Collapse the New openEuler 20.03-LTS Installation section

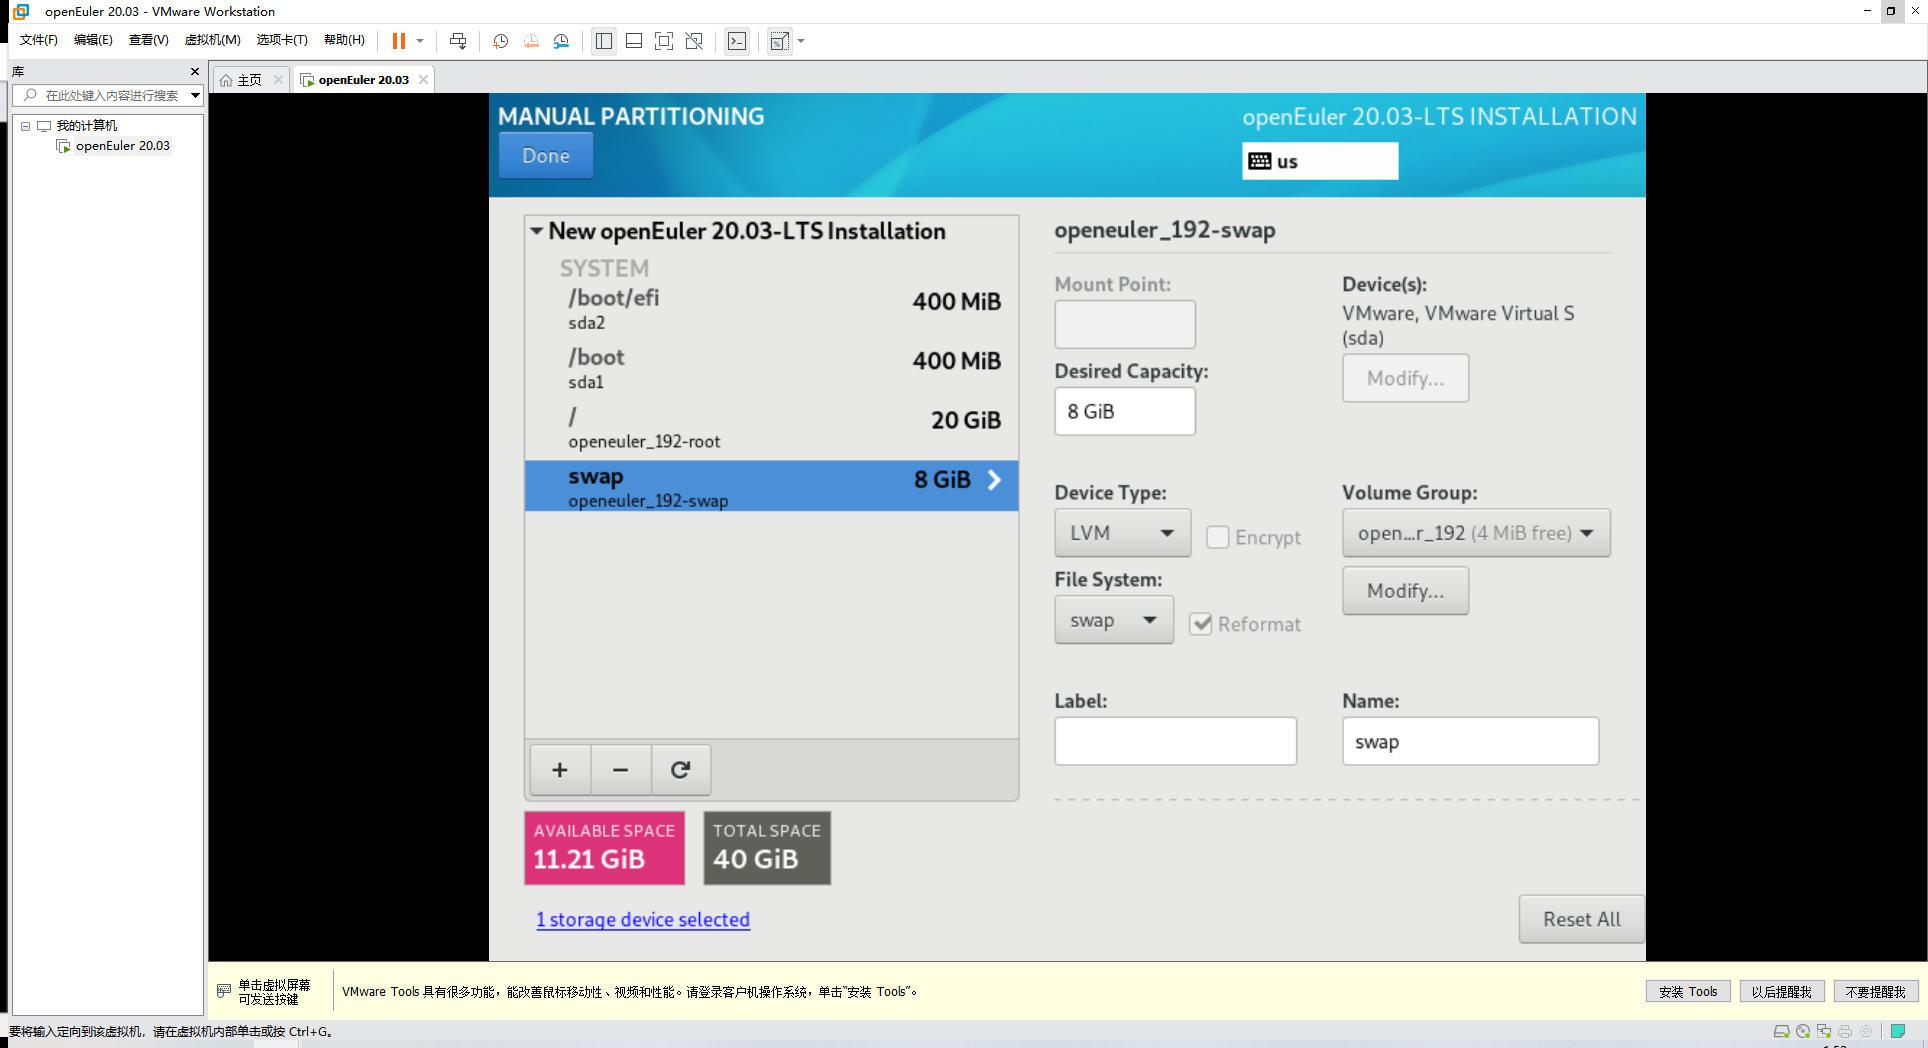537,231
